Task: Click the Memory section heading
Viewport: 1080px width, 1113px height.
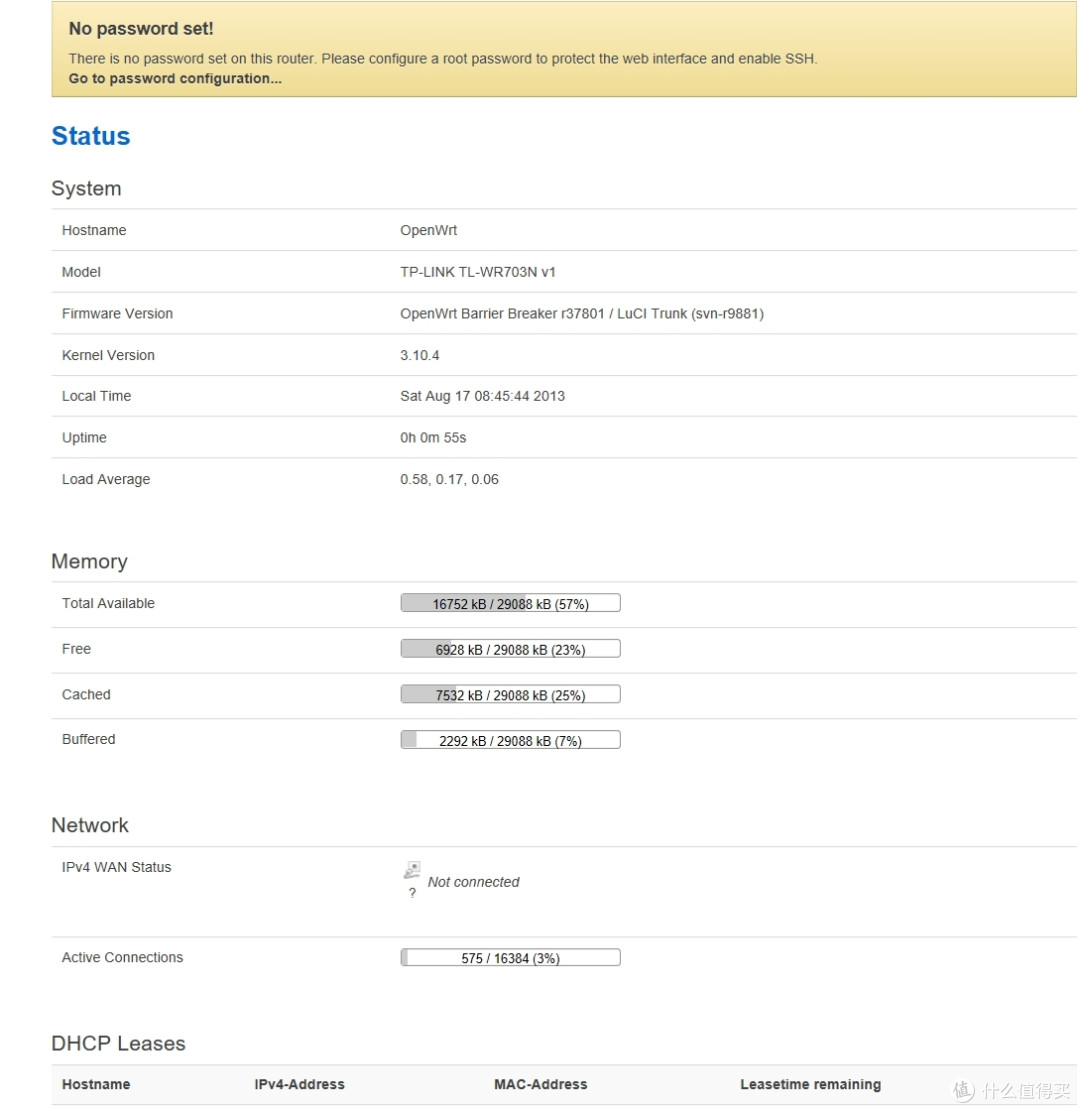Action: (x=89, y=561)
